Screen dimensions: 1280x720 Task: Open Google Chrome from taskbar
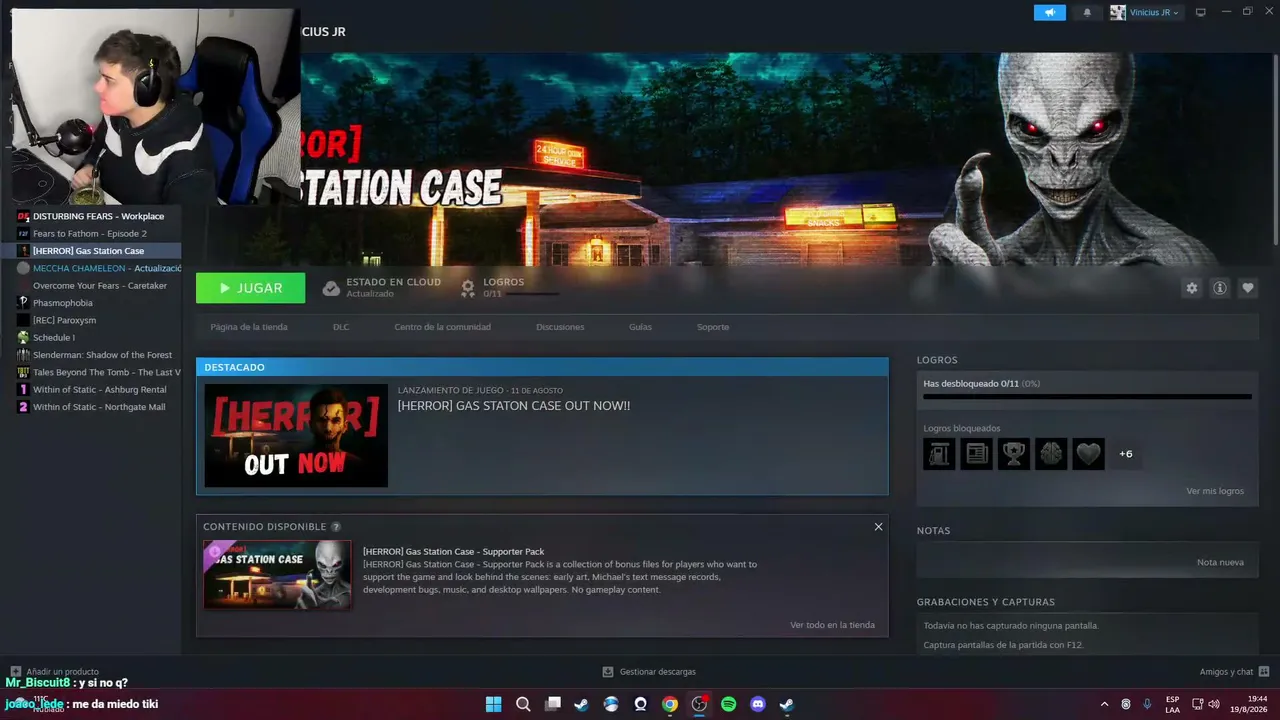670,704
